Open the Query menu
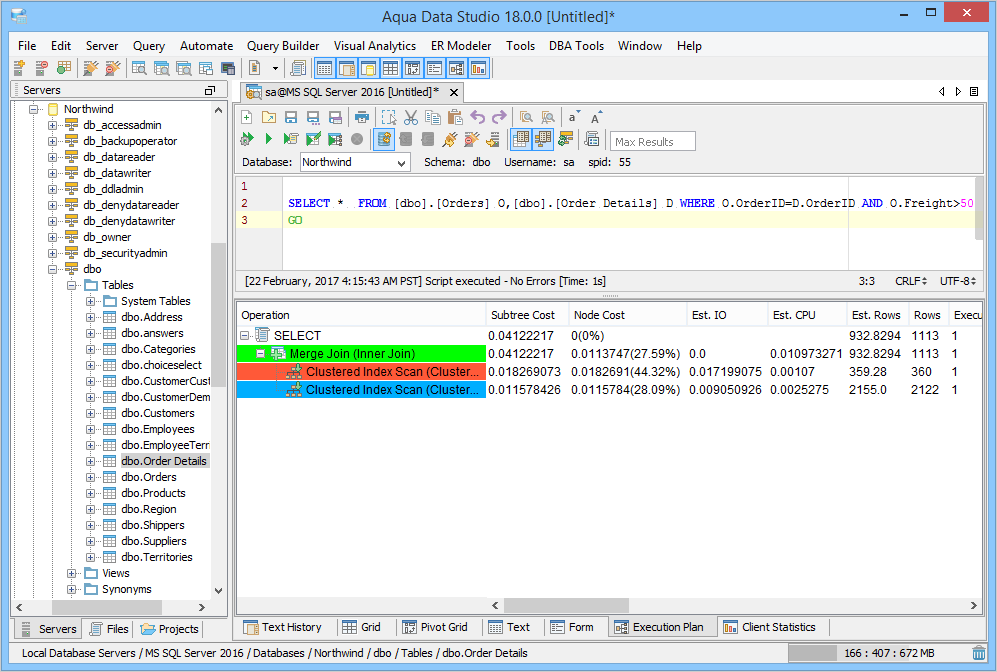This screenshot has height=672, width=997. point(149,46)
